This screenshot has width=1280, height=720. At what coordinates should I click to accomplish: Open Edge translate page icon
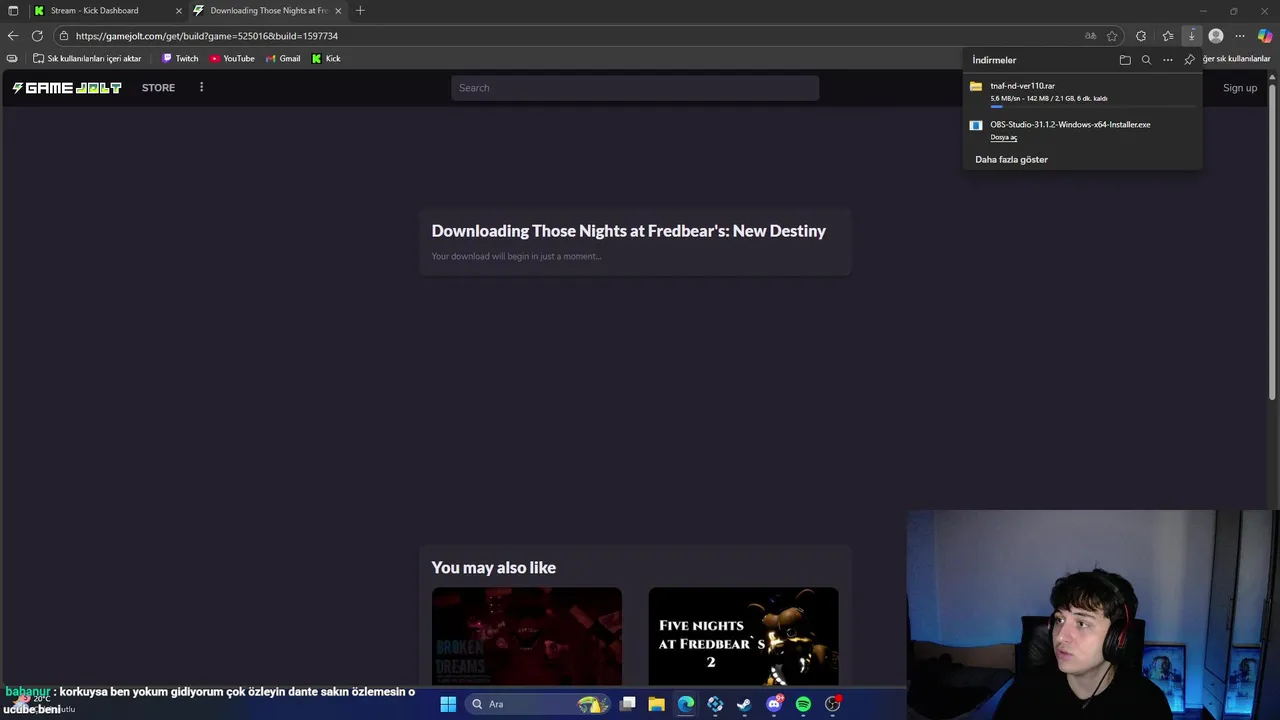[x=1090, y=36]
